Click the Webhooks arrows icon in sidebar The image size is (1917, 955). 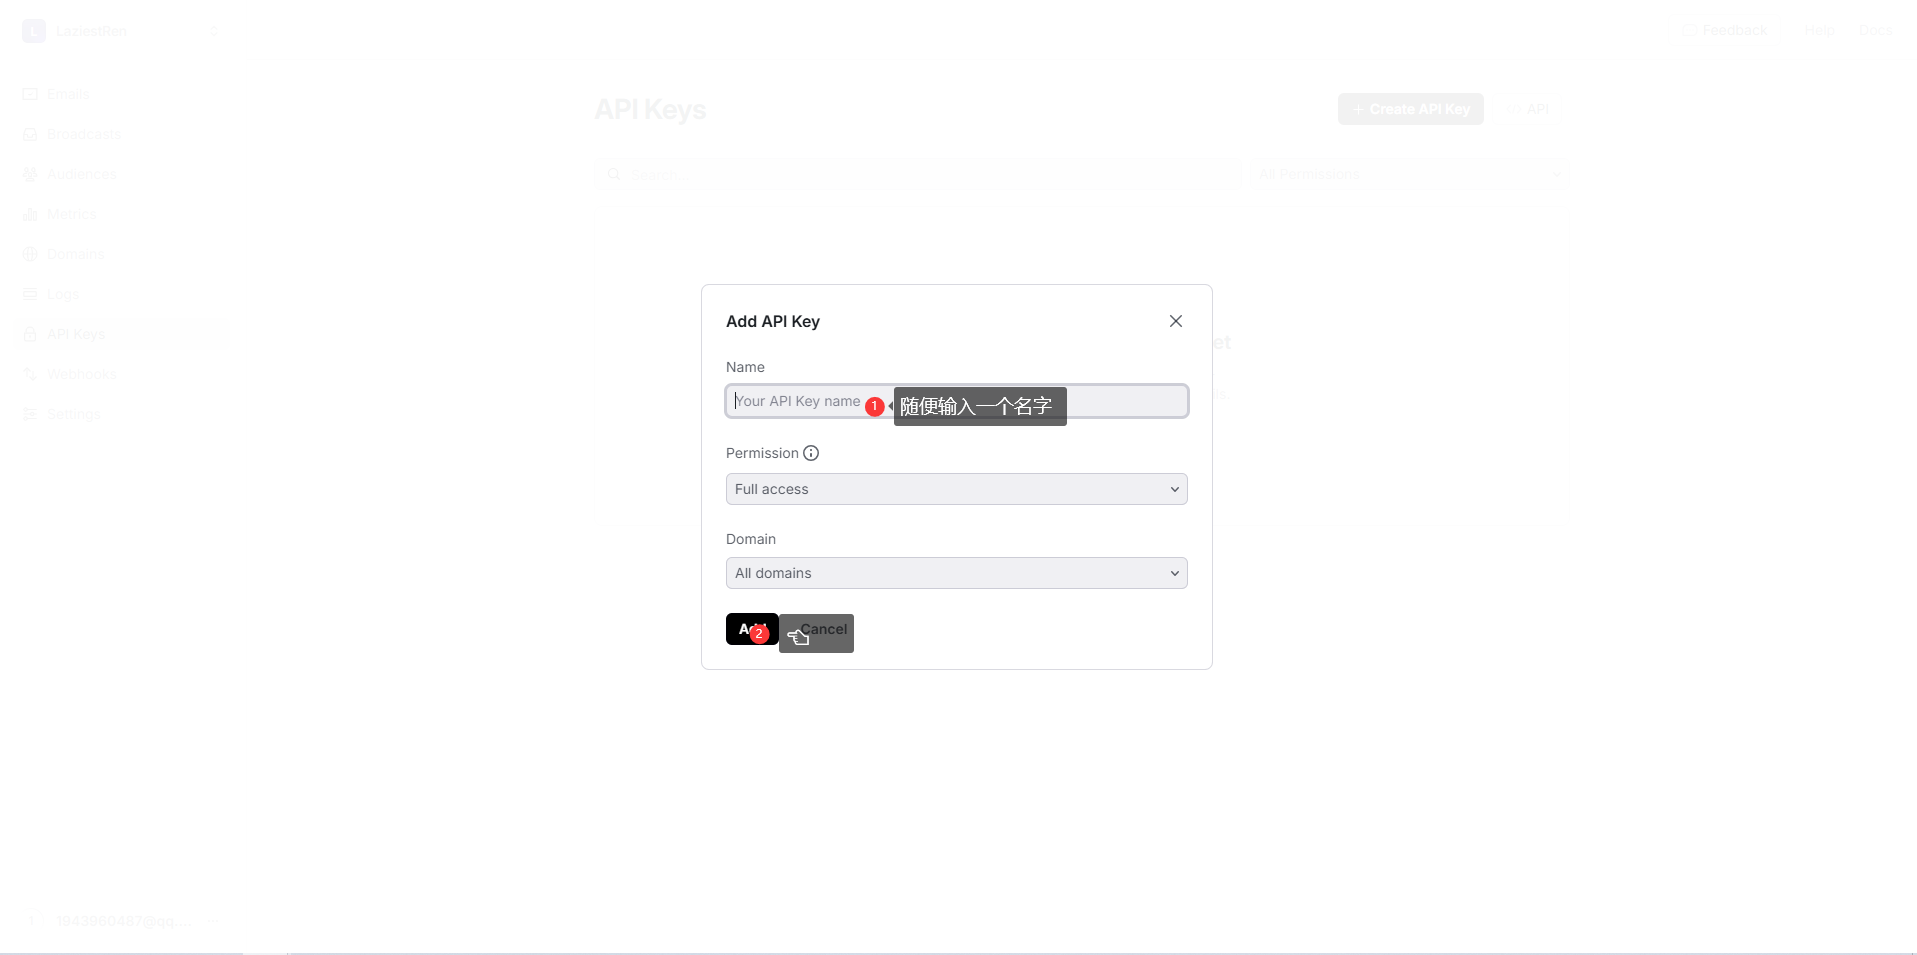[x=30, y=374]
